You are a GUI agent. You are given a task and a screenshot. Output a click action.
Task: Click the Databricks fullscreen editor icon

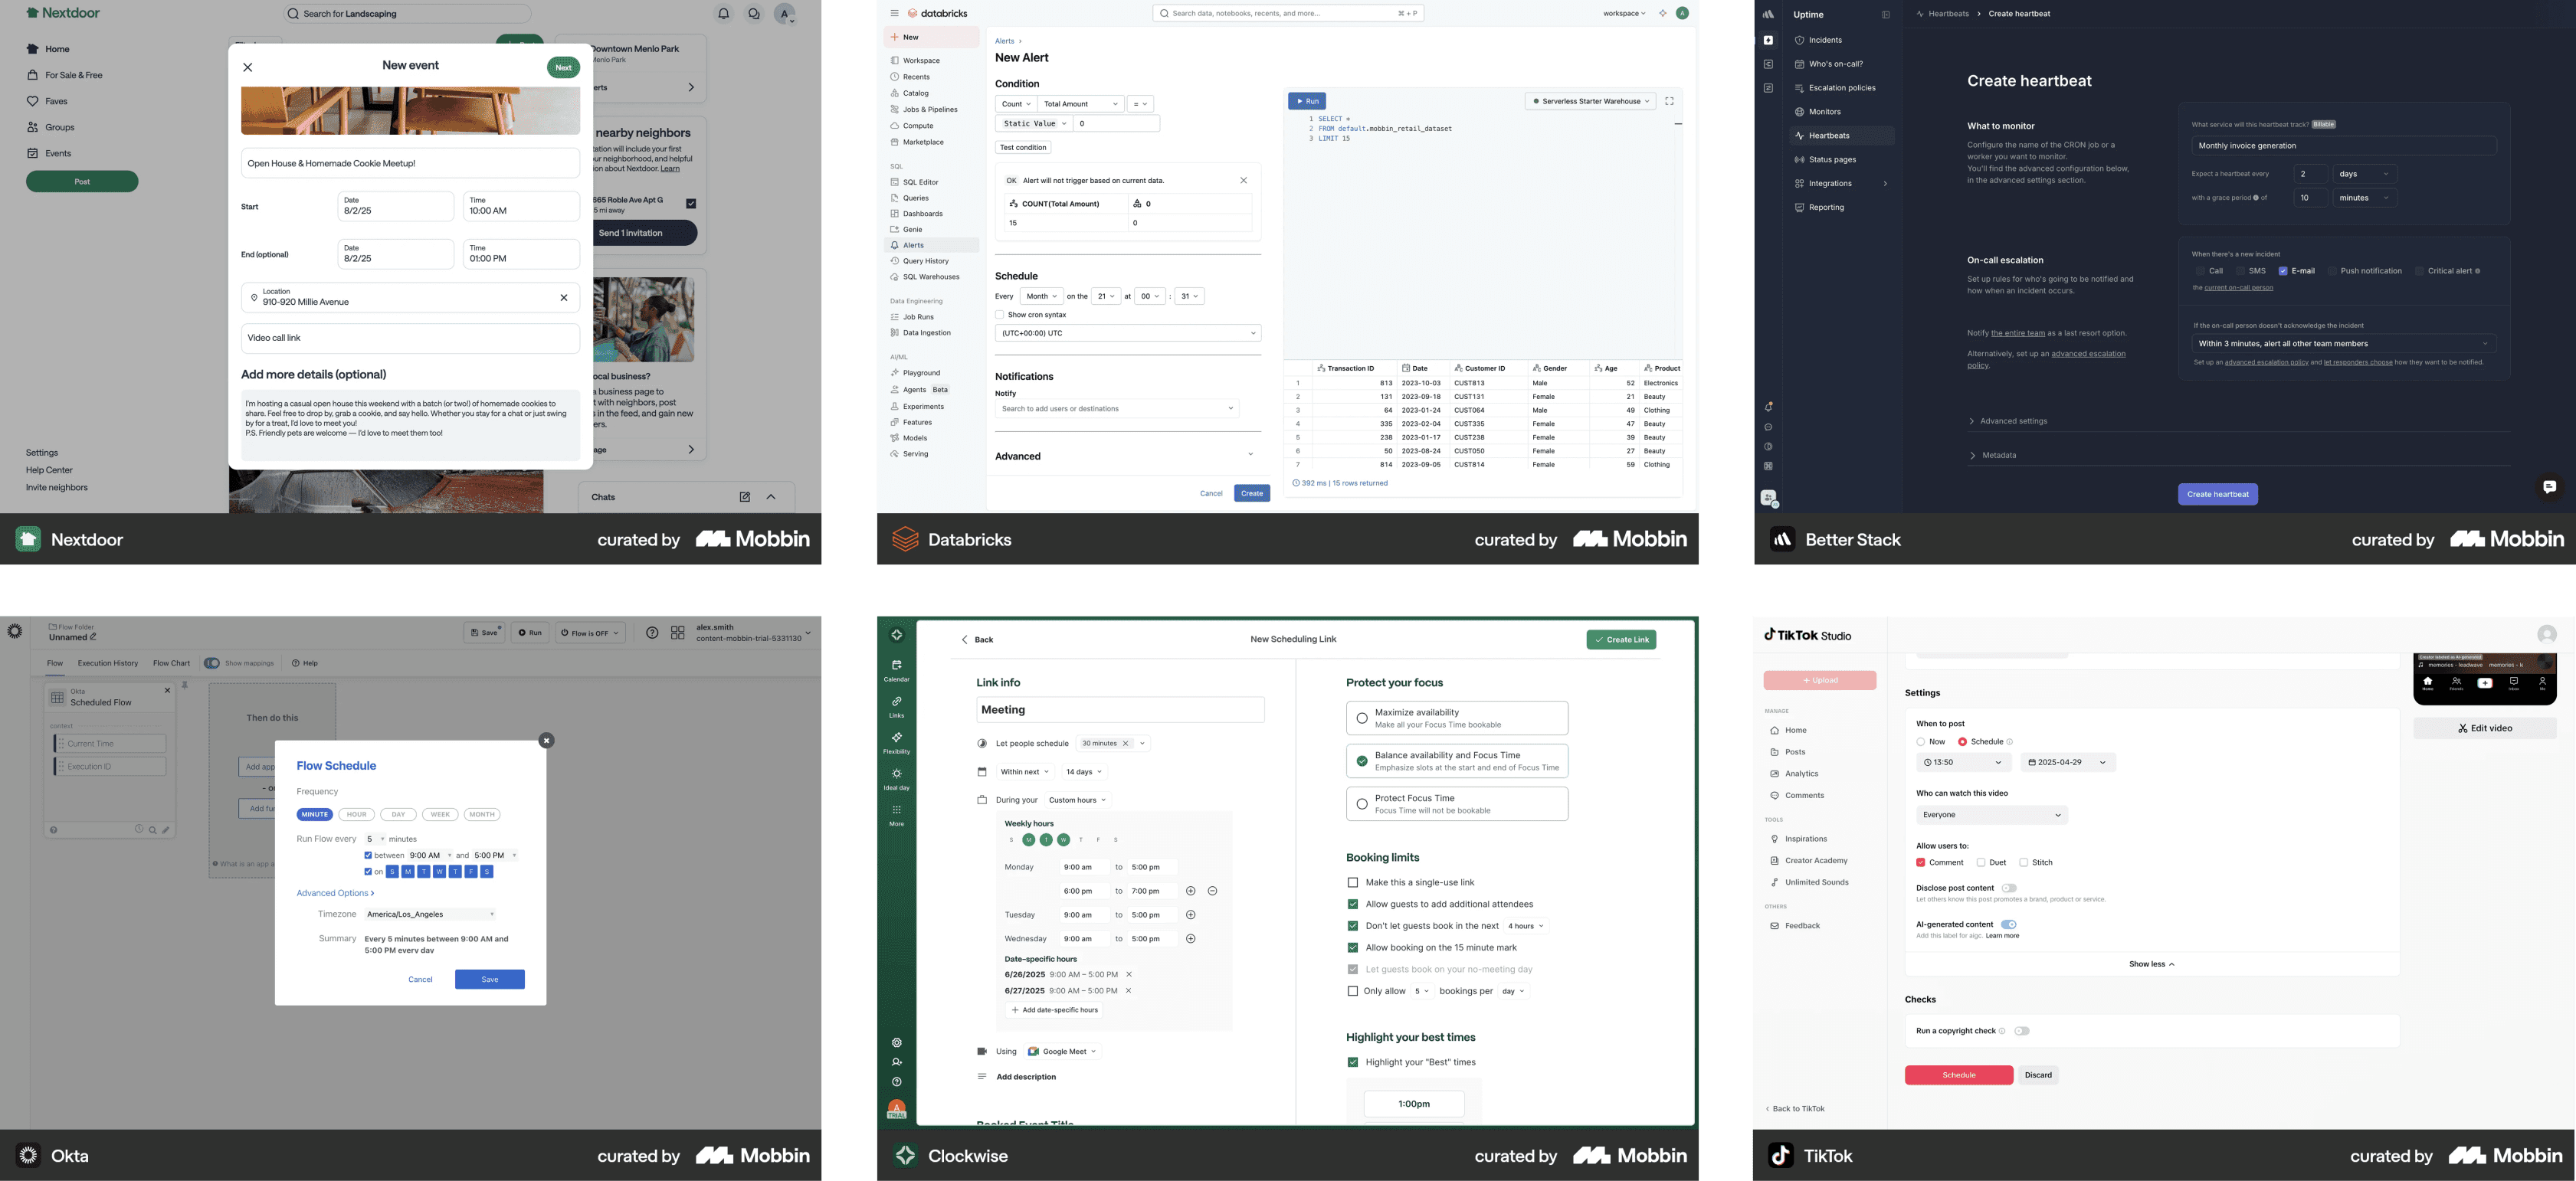click(x=1669, y=101)
